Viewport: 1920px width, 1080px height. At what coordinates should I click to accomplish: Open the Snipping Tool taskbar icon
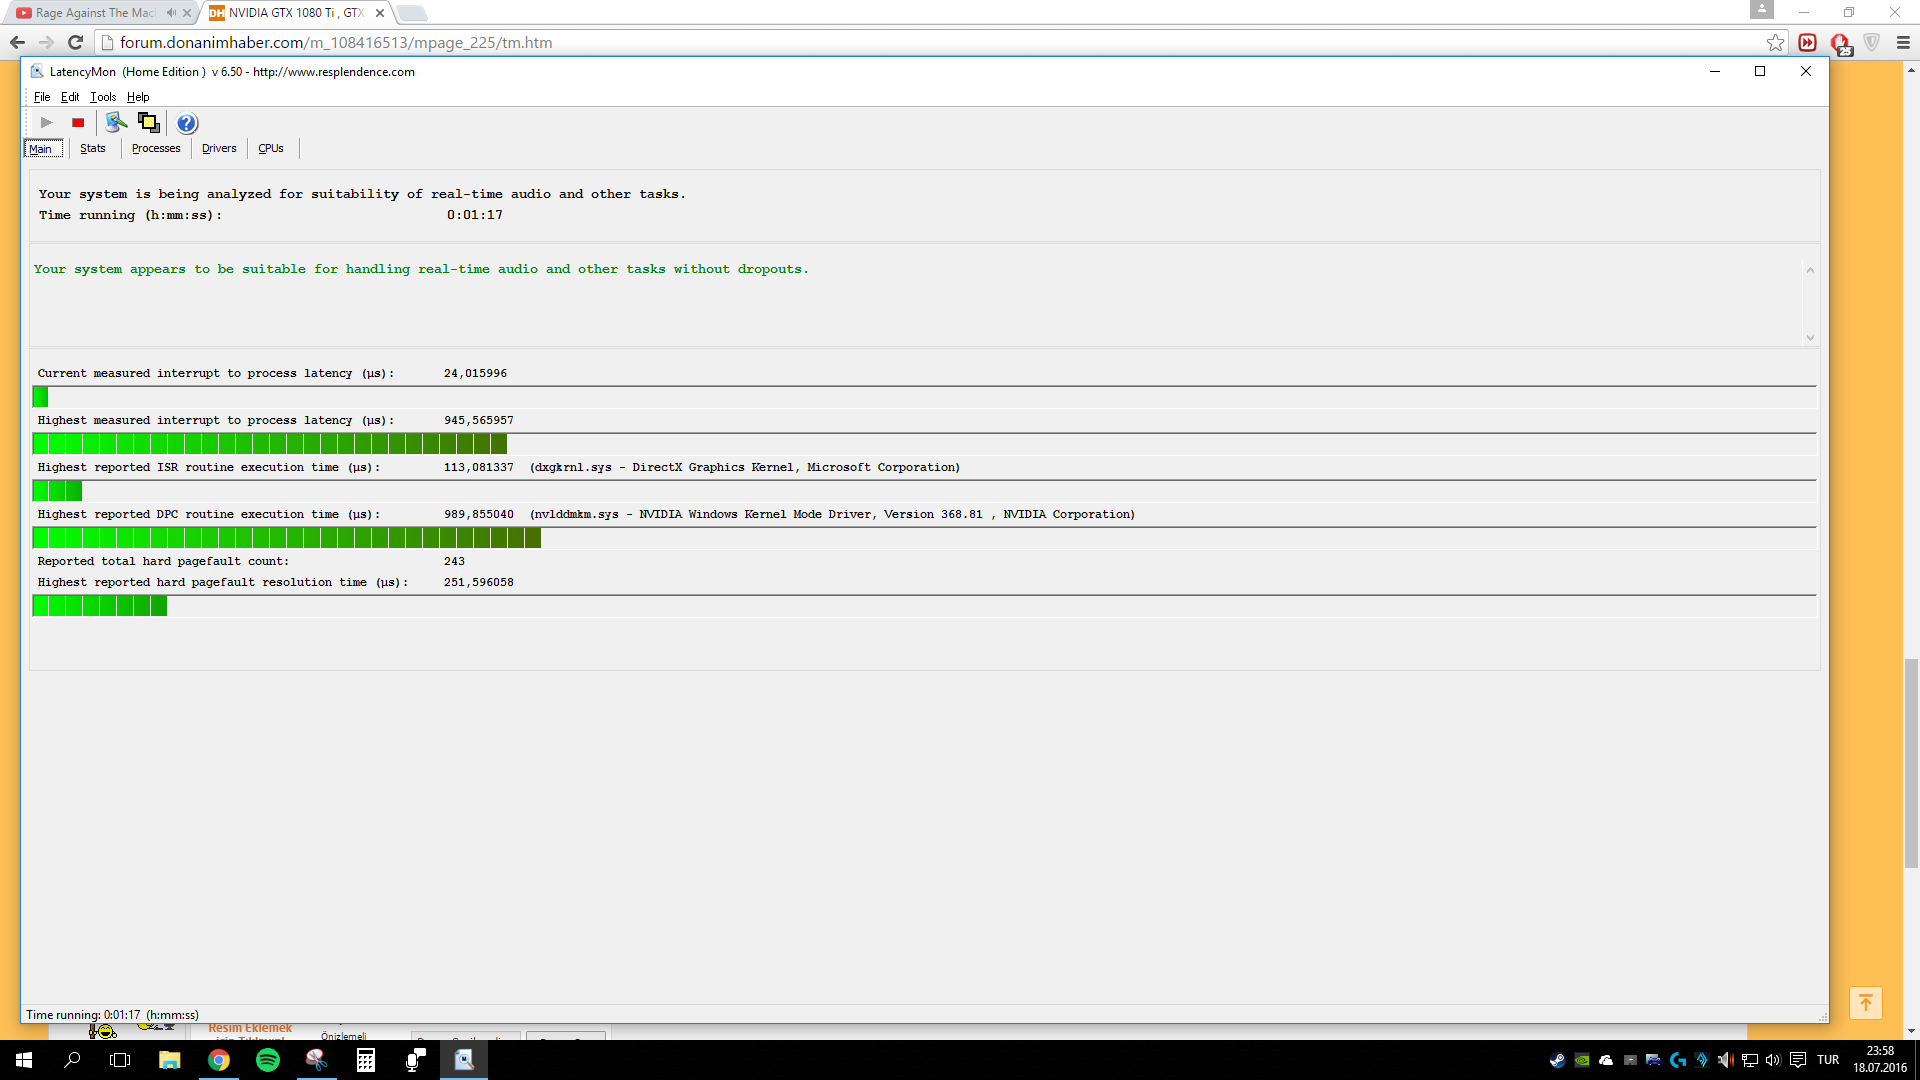pos(317,1060)
